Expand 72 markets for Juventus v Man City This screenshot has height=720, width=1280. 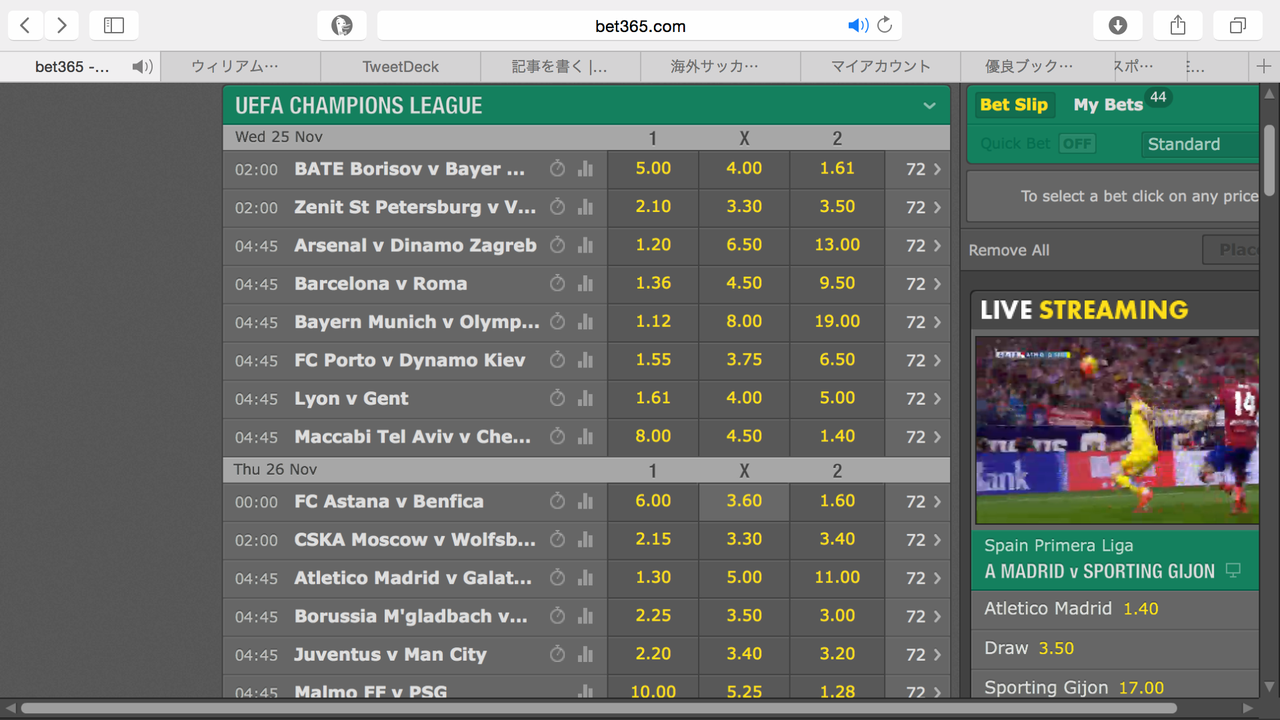click(x=924, y=655)
